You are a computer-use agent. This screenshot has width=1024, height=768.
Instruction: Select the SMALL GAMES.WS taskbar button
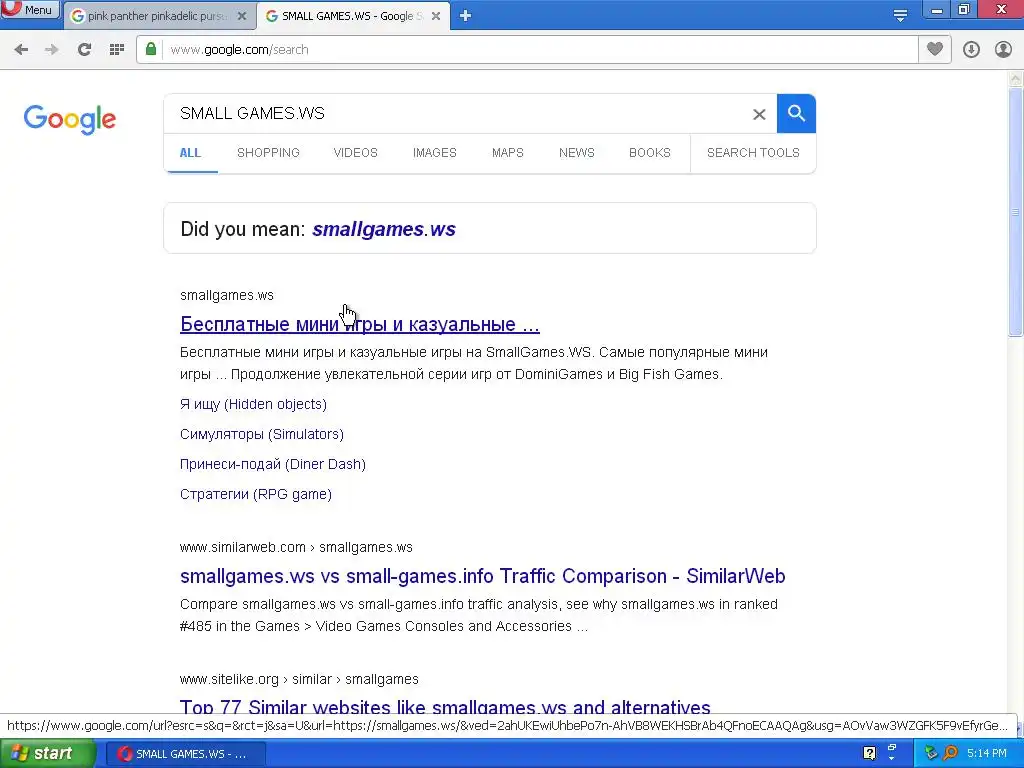coord(186,754)
